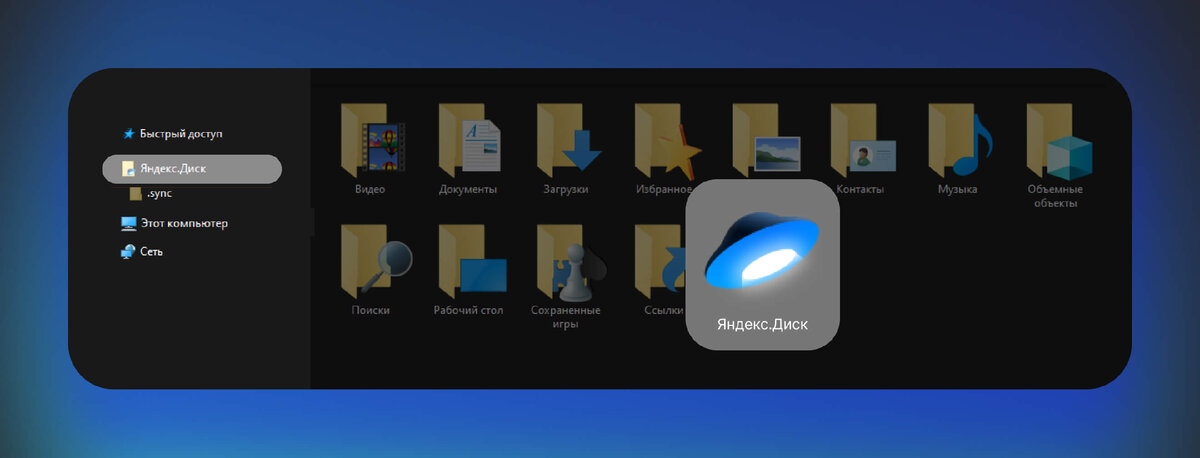Viewport: 1200px width, 458px height.
Task: Open the Видео folder icon
Action: 371,139
